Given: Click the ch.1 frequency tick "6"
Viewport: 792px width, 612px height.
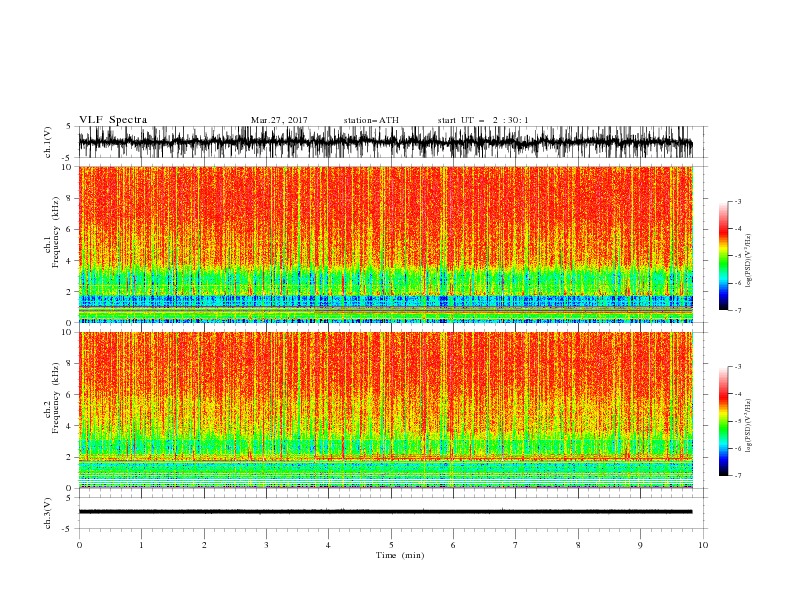Looking at the screenshot, I should point(69,230).
